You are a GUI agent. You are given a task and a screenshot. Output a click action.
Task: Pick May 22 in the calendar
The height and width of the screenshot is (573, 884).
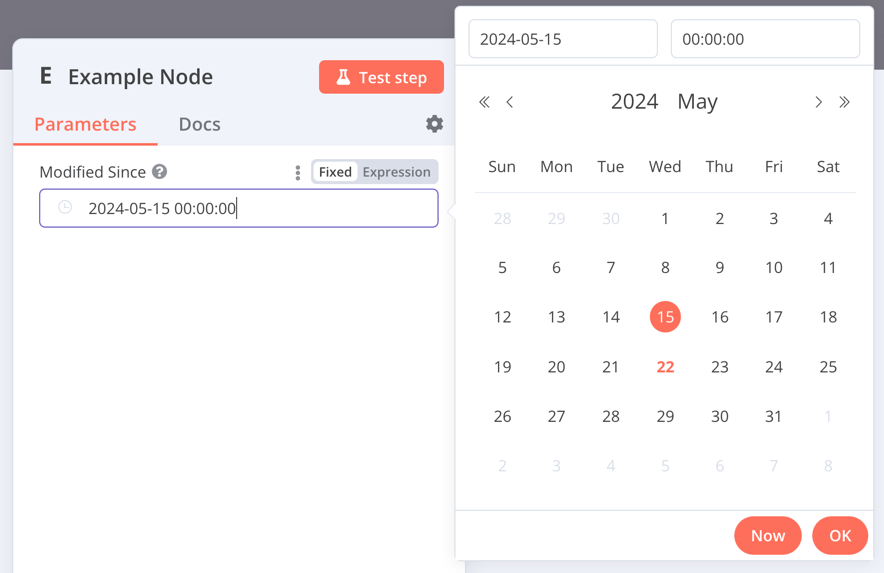(665, 367)
